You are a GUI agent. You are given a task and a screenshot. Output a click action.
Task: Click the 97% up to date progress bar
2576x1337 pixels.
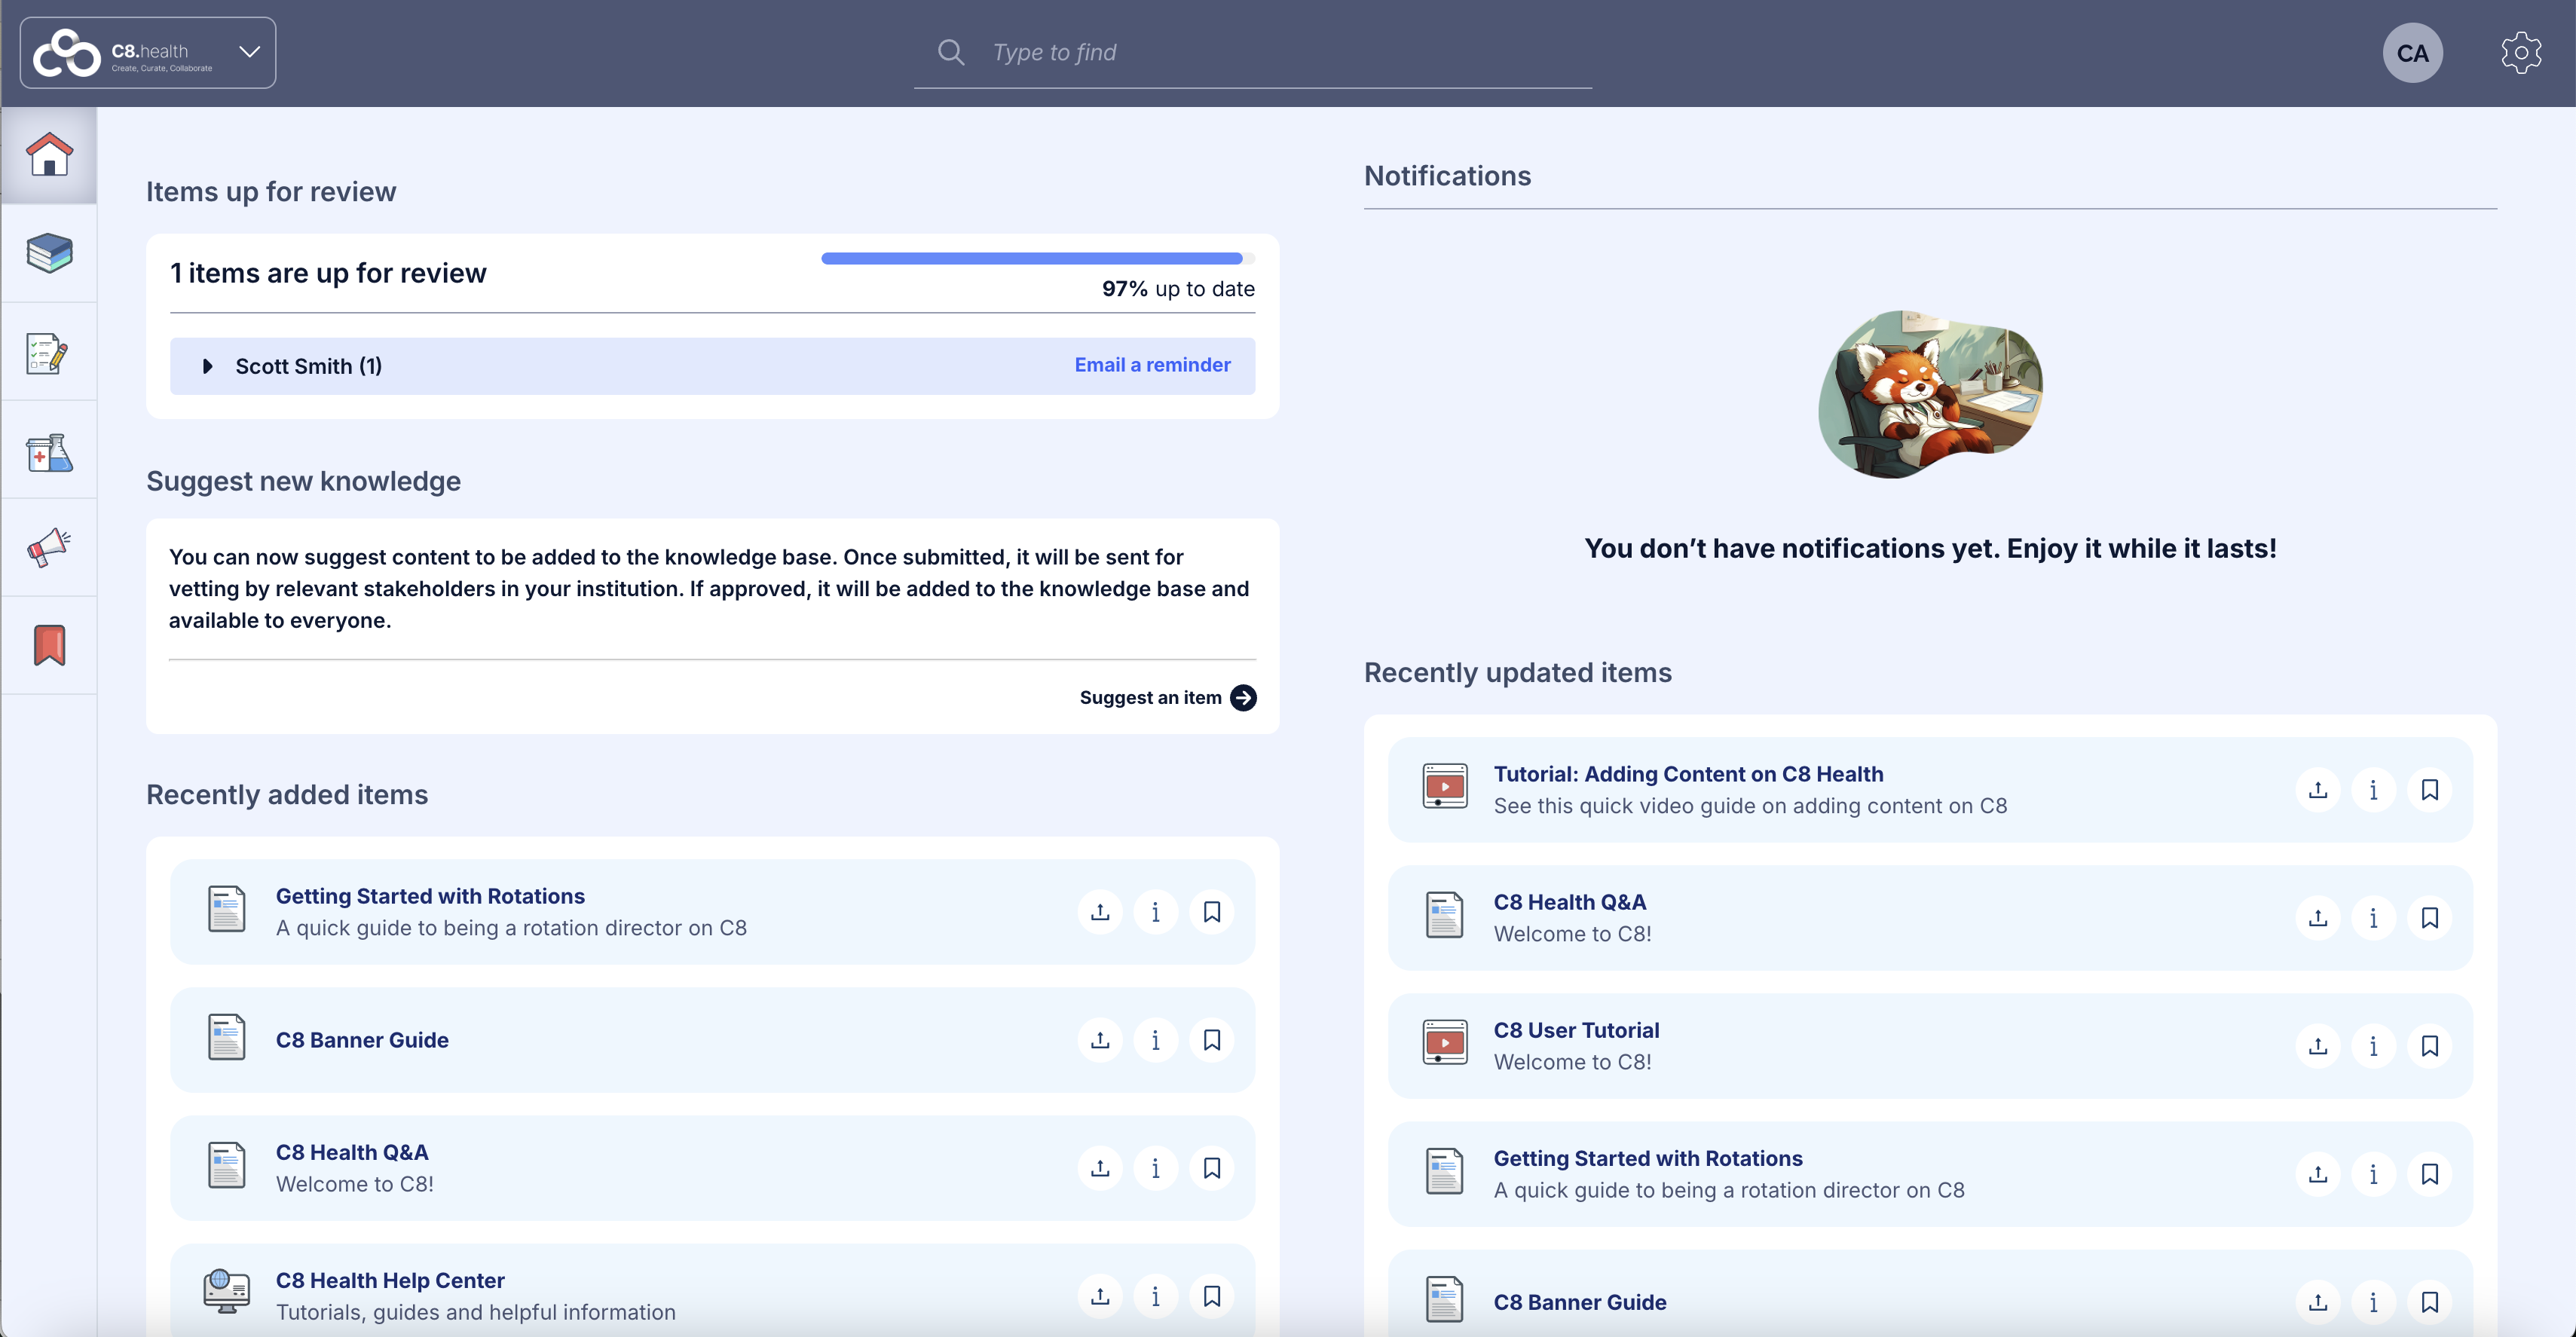click(x=1037, y=258)
